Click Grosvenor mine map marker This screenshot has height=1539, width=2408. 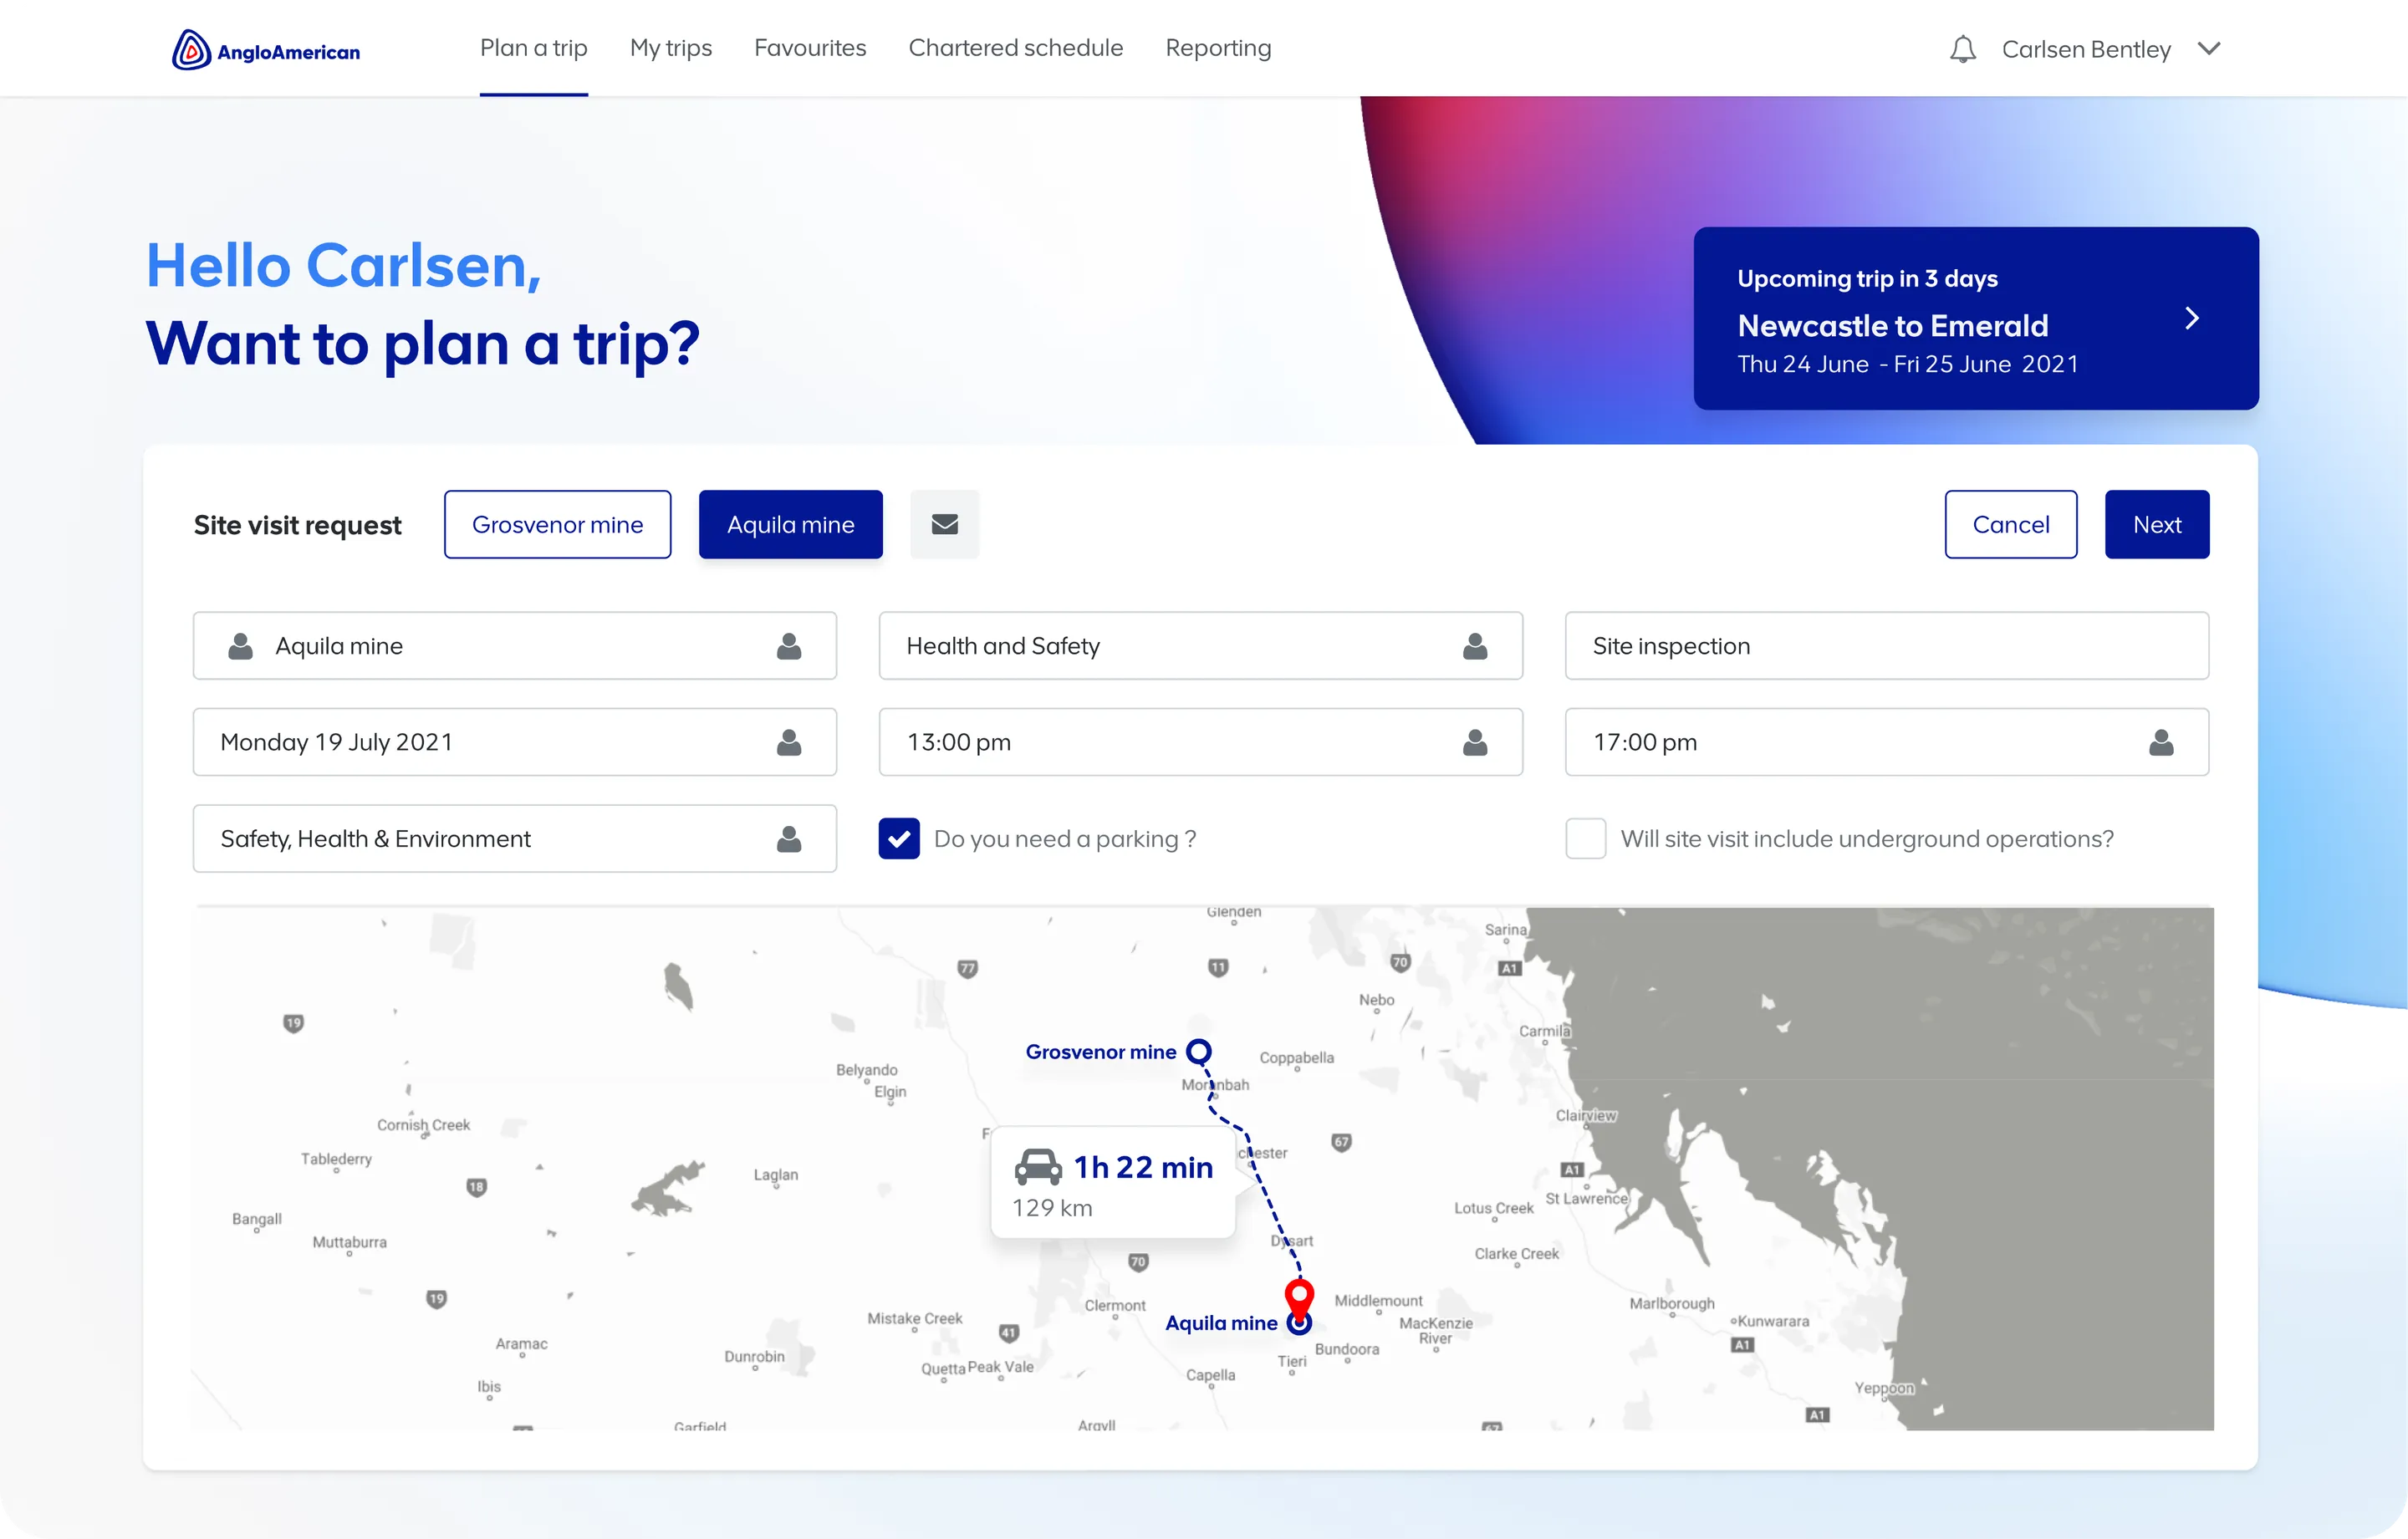(1198, 1051)
